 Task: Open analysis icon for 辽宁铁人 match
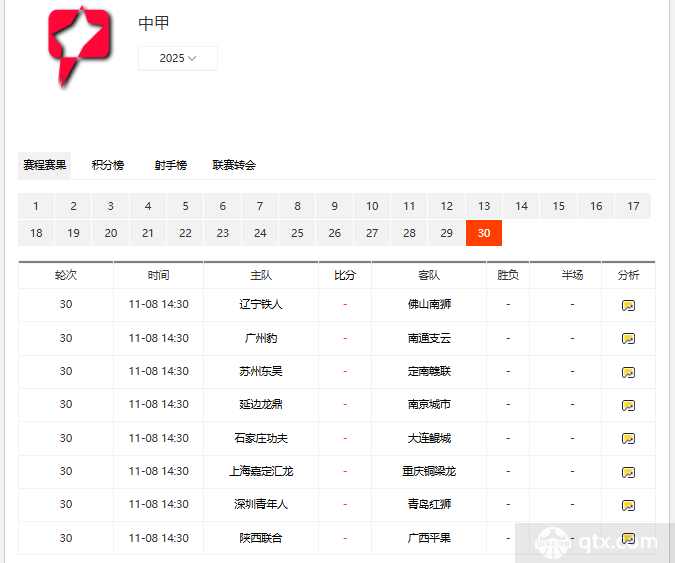tap(628, 305)
